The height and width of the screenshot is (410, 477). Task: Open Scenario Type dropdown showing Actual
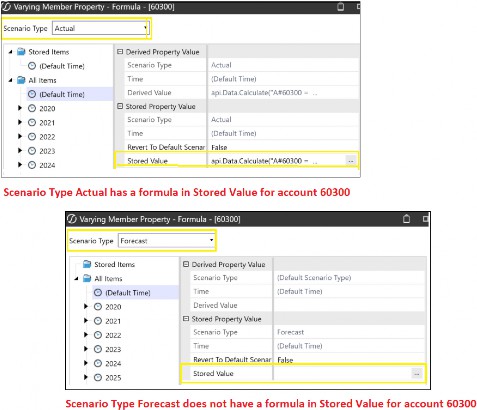coord(100,28)
